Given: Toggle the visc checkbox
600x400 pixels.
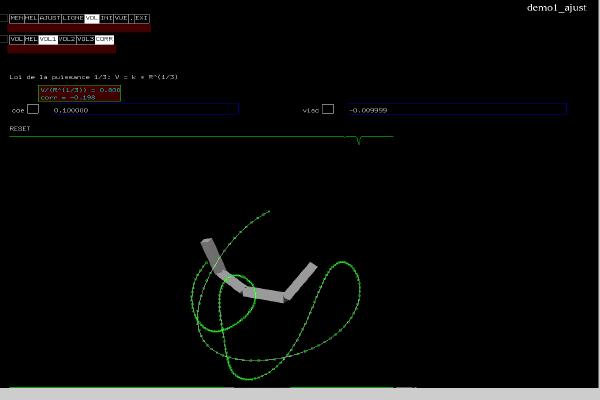Looking at the screenshot, I should coord(328,109).
